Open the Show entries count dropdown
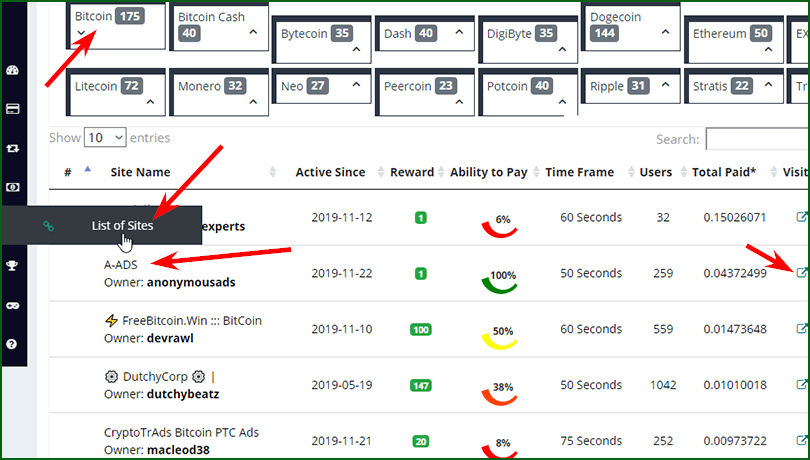 [x=105, y=137]
